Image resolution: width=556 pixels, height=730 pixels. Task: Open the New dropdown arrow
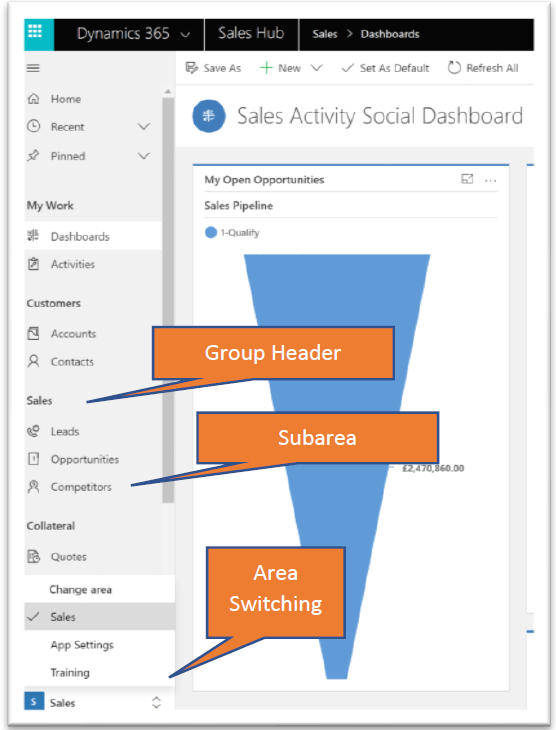pyautogui.click(x=317, y=68)
